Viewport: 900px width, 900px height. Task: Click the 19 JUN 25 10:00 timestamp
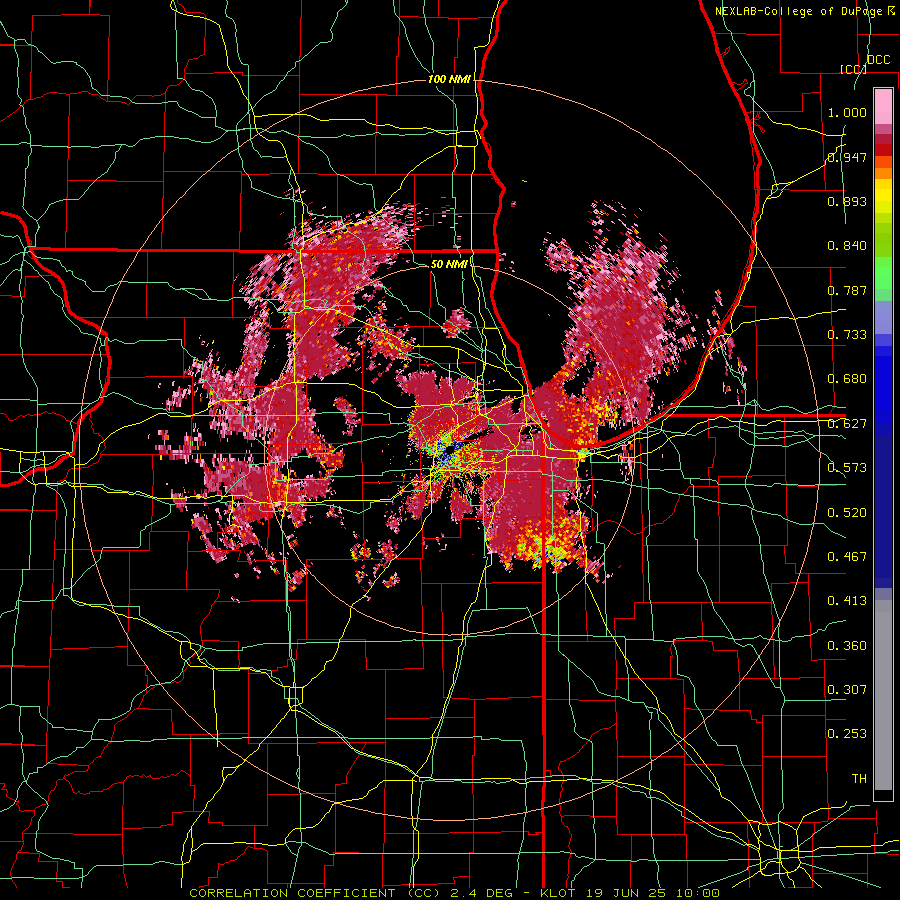651,893
